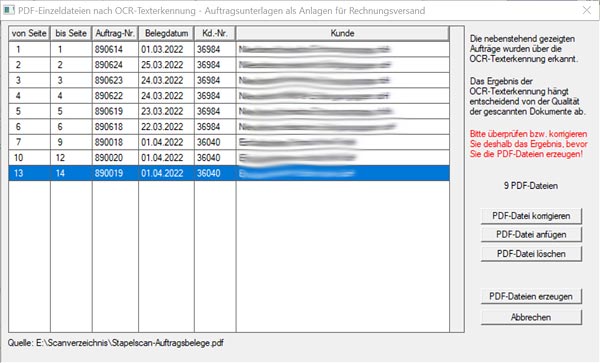Sort by the von Seite column header

[x=29, y=34]
